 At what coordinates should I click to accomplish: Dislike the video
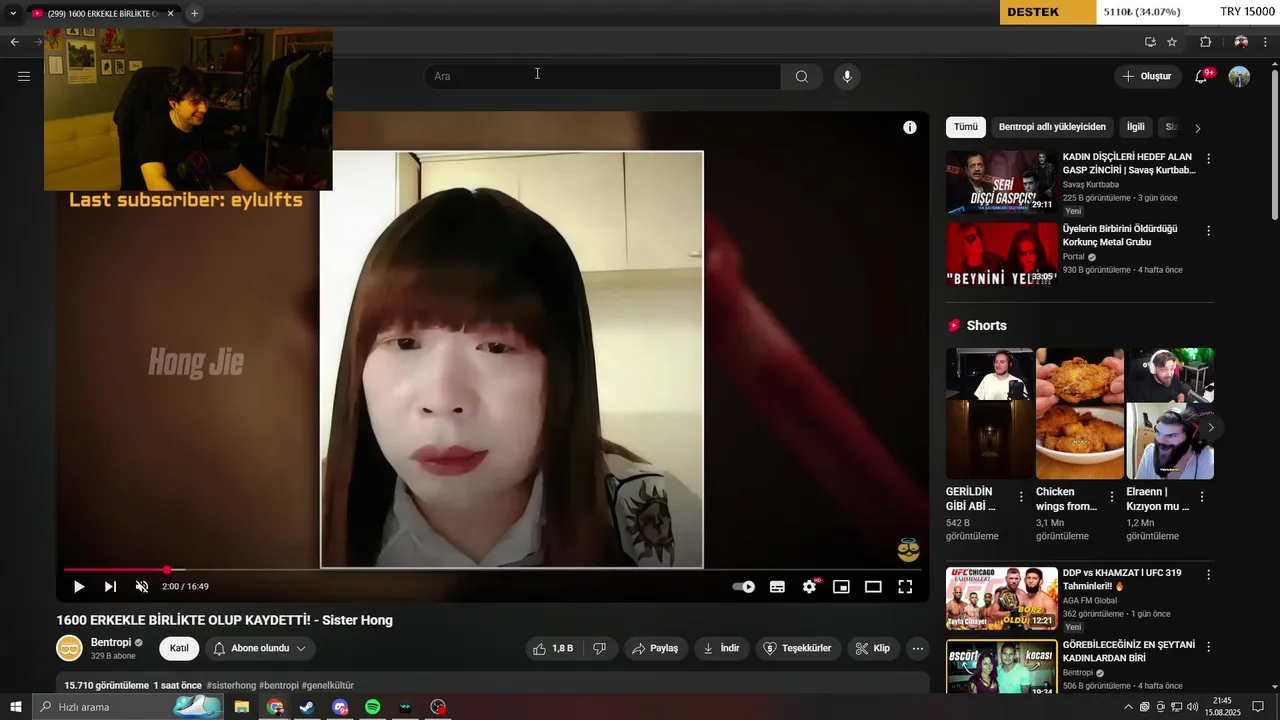pyautogui.click(x=600, y=648)
